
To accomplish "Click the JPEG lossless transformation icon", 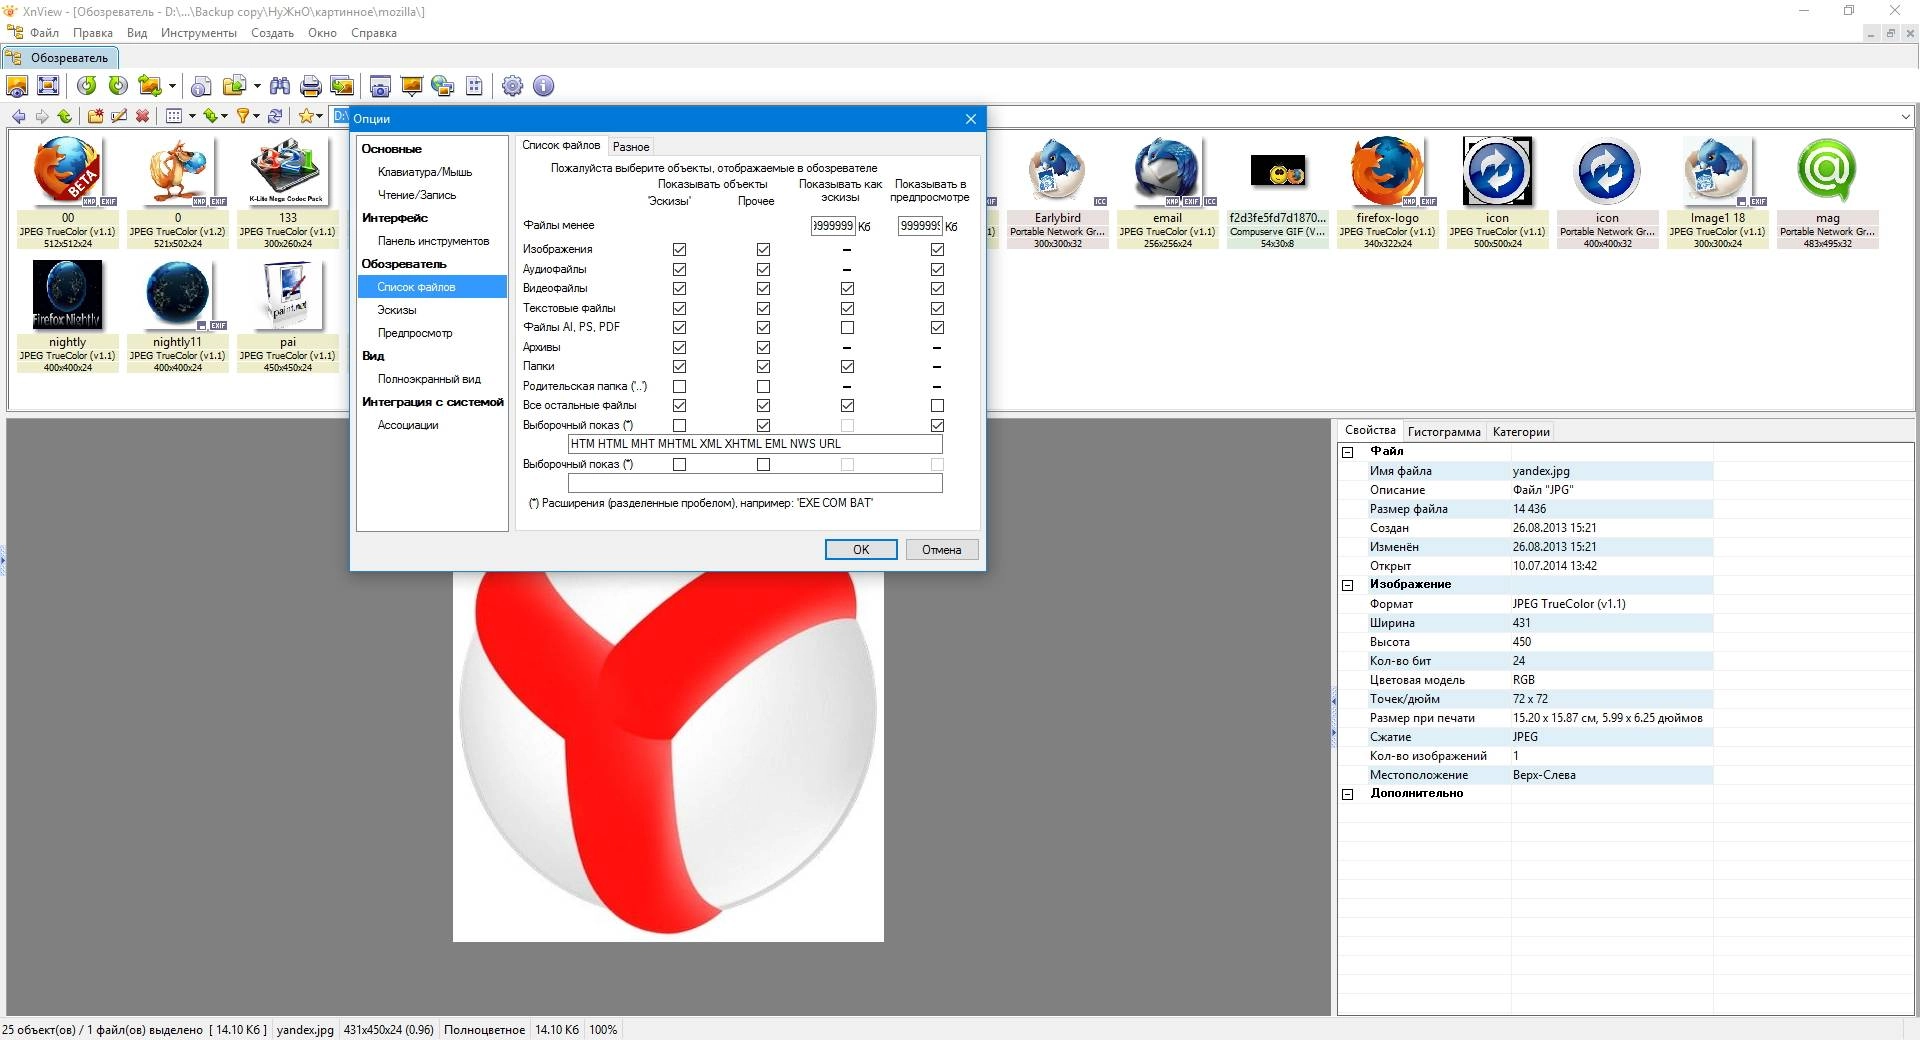I will pyautogui.click(x=150, y=86).
